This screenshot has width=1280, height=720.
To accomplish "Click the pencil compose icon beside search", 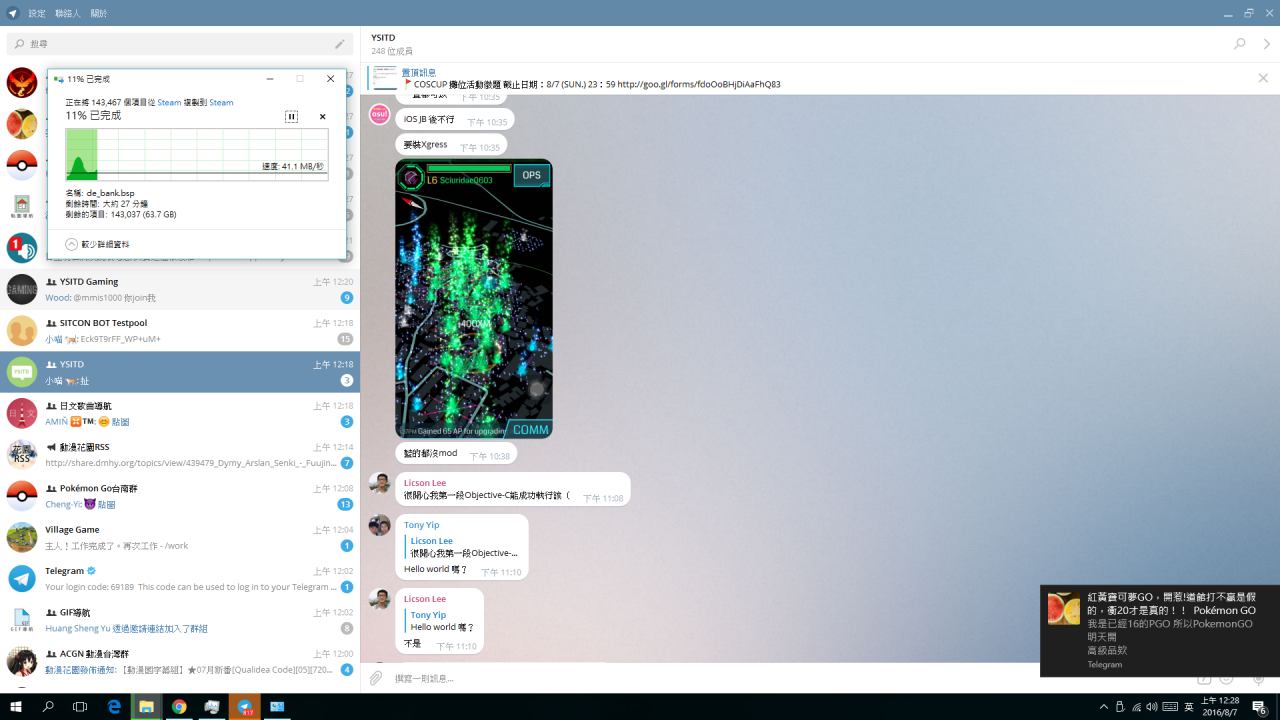I will pos(340,44).
